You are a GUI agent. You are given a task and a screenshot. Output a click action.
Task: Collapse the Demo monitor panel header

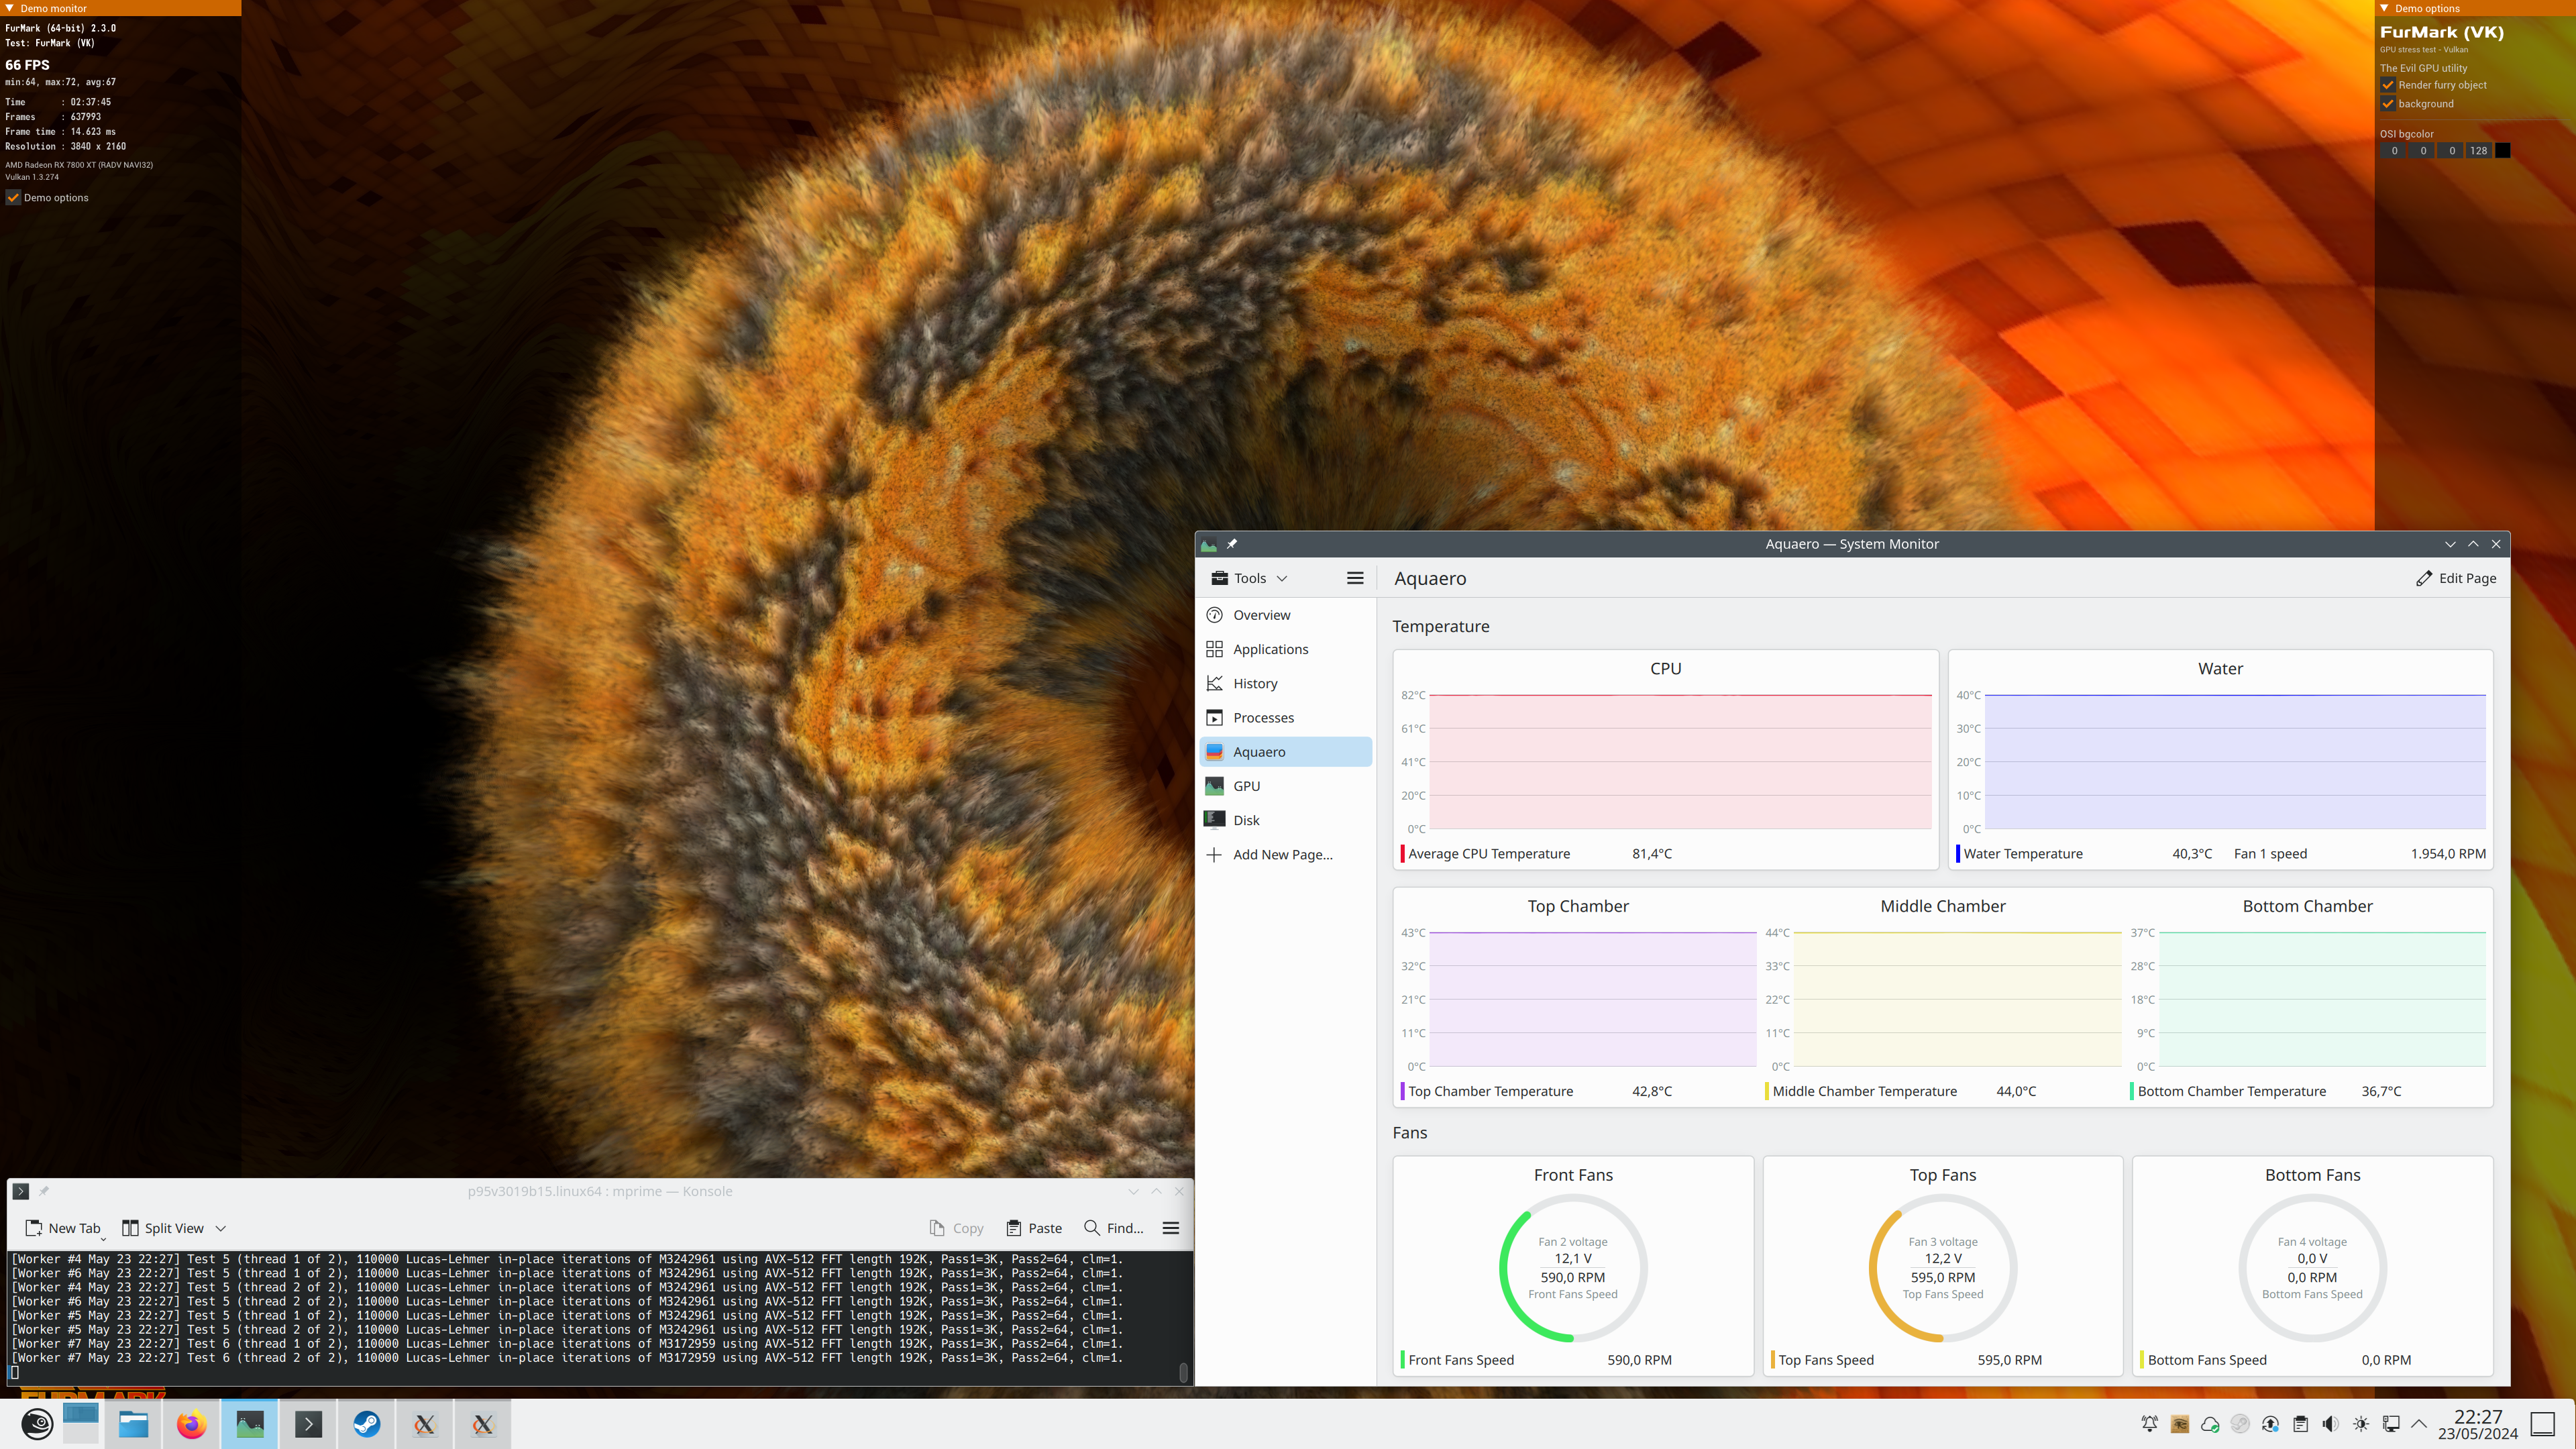[10, 8]
